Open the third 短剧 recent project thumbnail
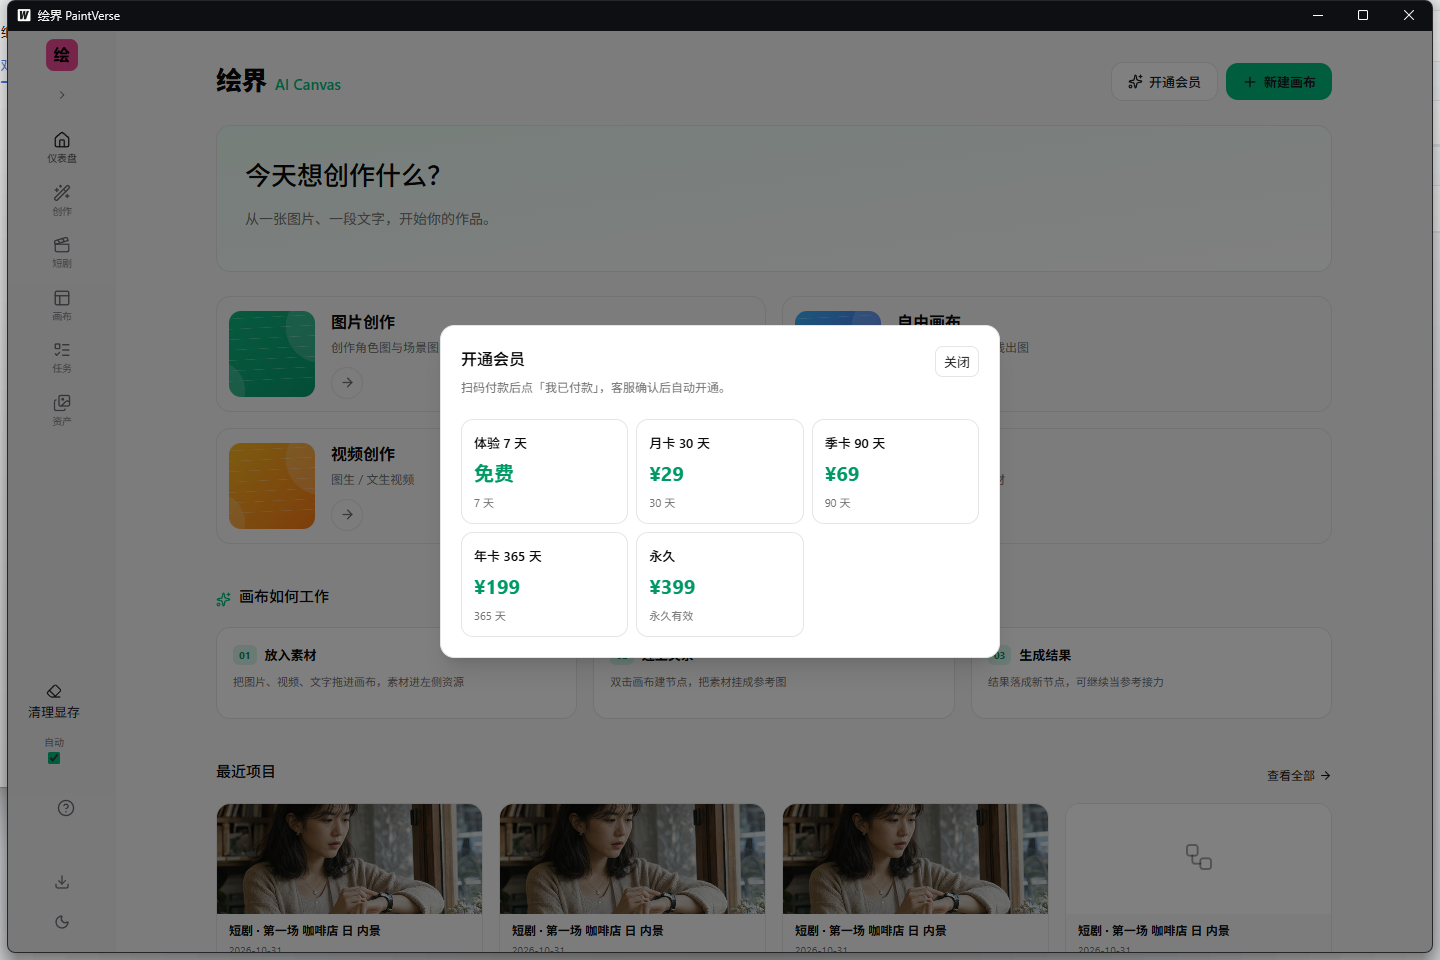Viewport: 1440px width, 960px height. click(915, 859)
